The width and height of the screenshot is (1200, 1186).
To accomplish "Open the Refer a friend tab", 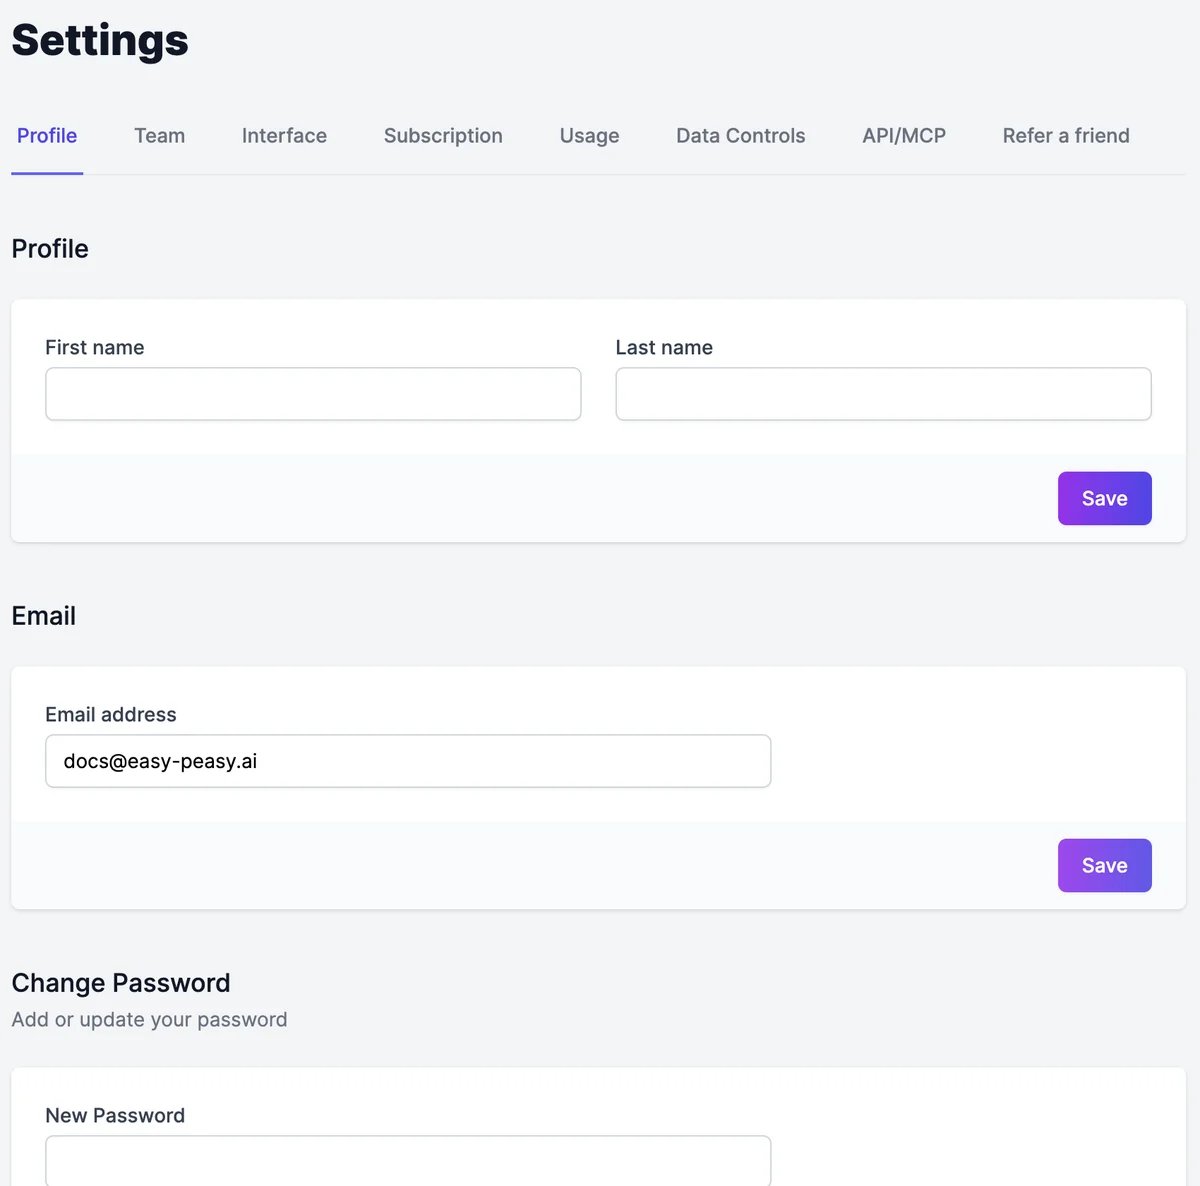I will point(1066,136).
